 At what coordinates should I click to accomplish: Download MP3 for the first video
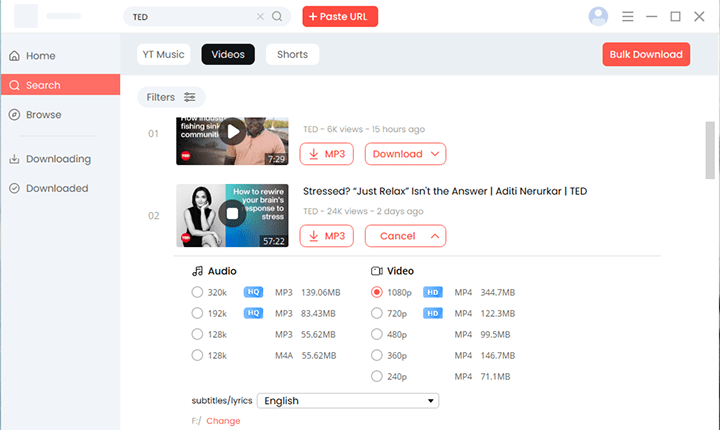point(326,154)
